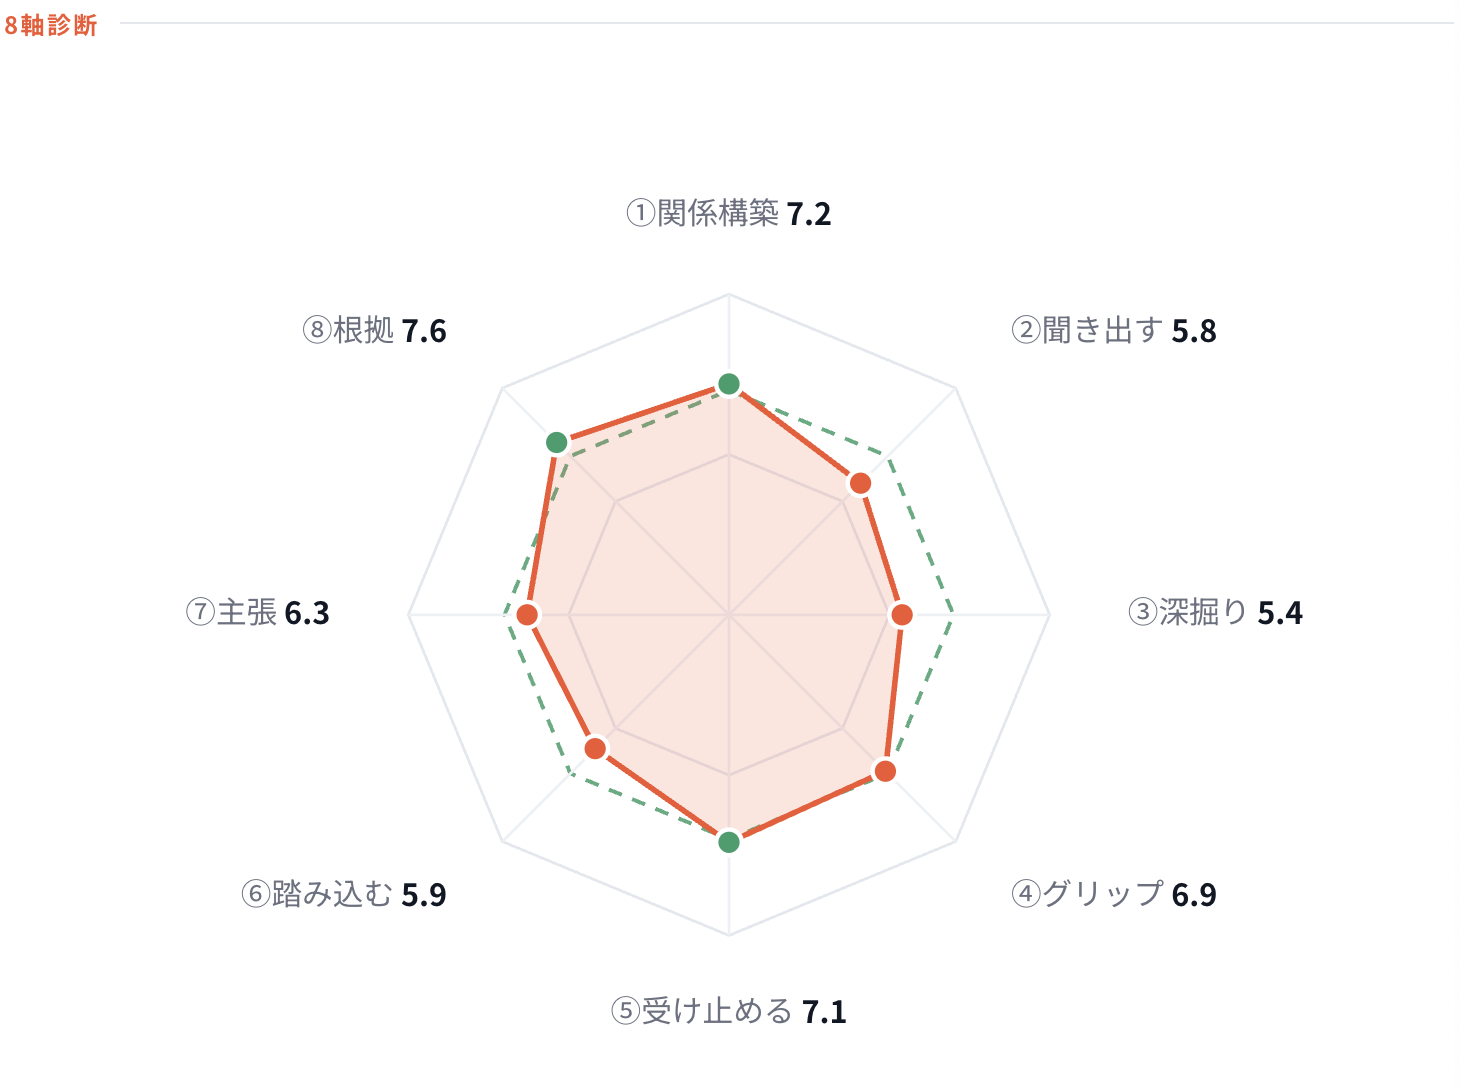The image size is (1460, 1088).
Task: Click the 8軸診断 section heading
Action: [x=50, y=25]
